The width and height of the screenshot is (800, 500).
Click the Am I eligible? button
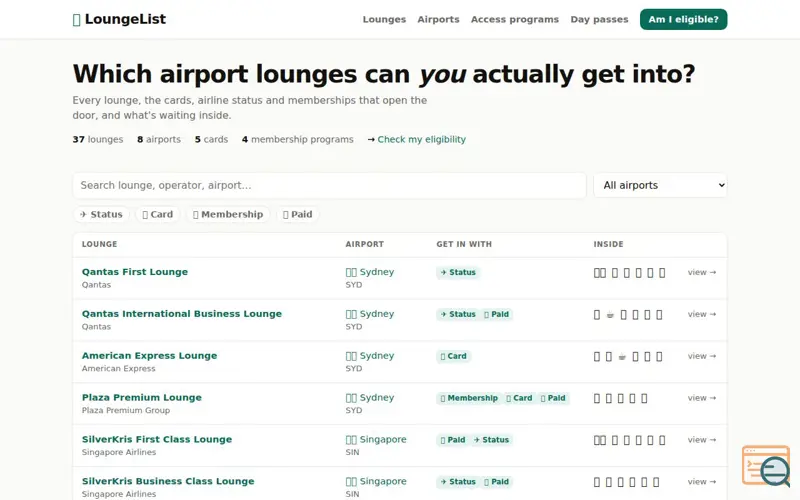(x=683, y=19)
